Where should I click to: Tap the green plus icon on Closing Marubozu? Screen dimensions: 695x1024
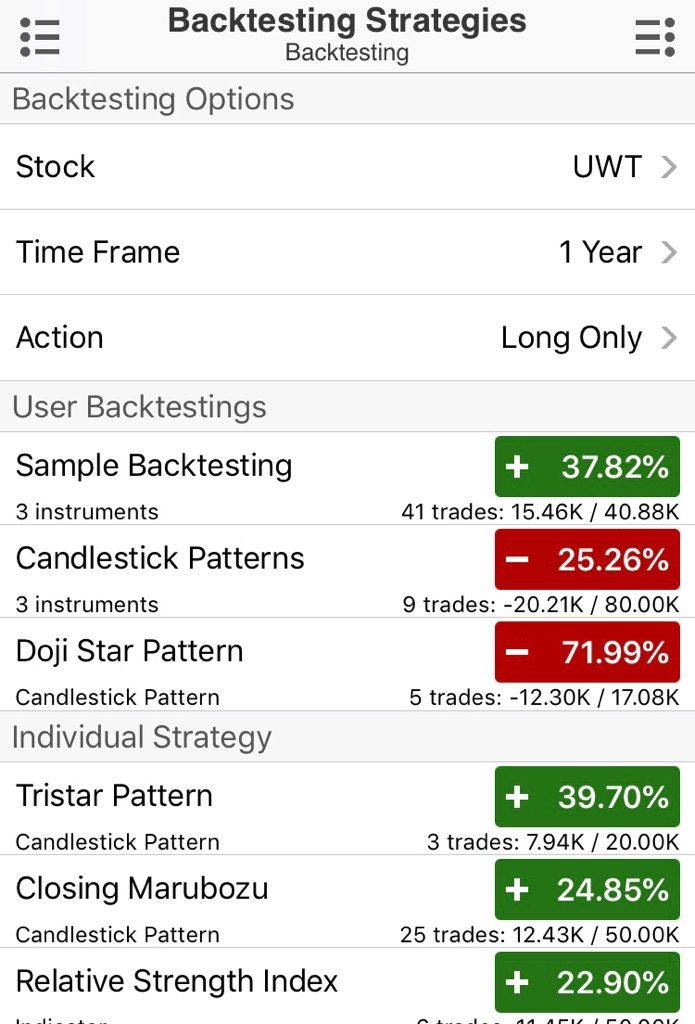pos(517,889)
